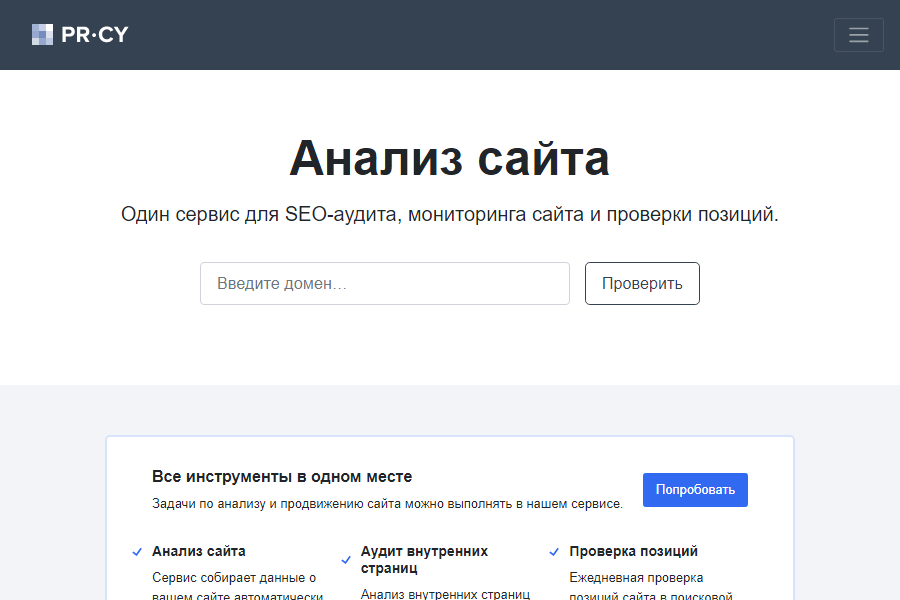Click the pixel-grid logo mark
Viewport: 900px width, 600px height.
42,34
